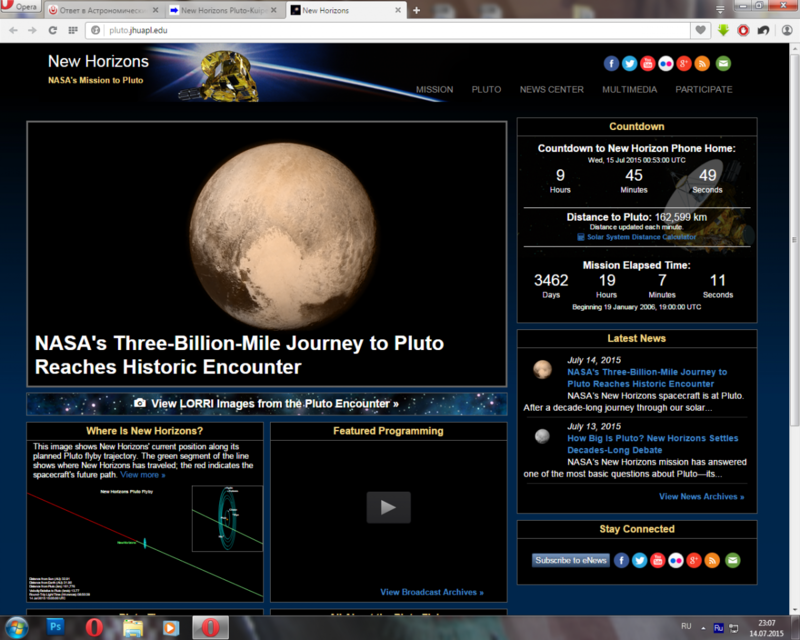Click Pluto thumbnail beside July 14 news
The image size is (800, 640).
coord(542,369)
